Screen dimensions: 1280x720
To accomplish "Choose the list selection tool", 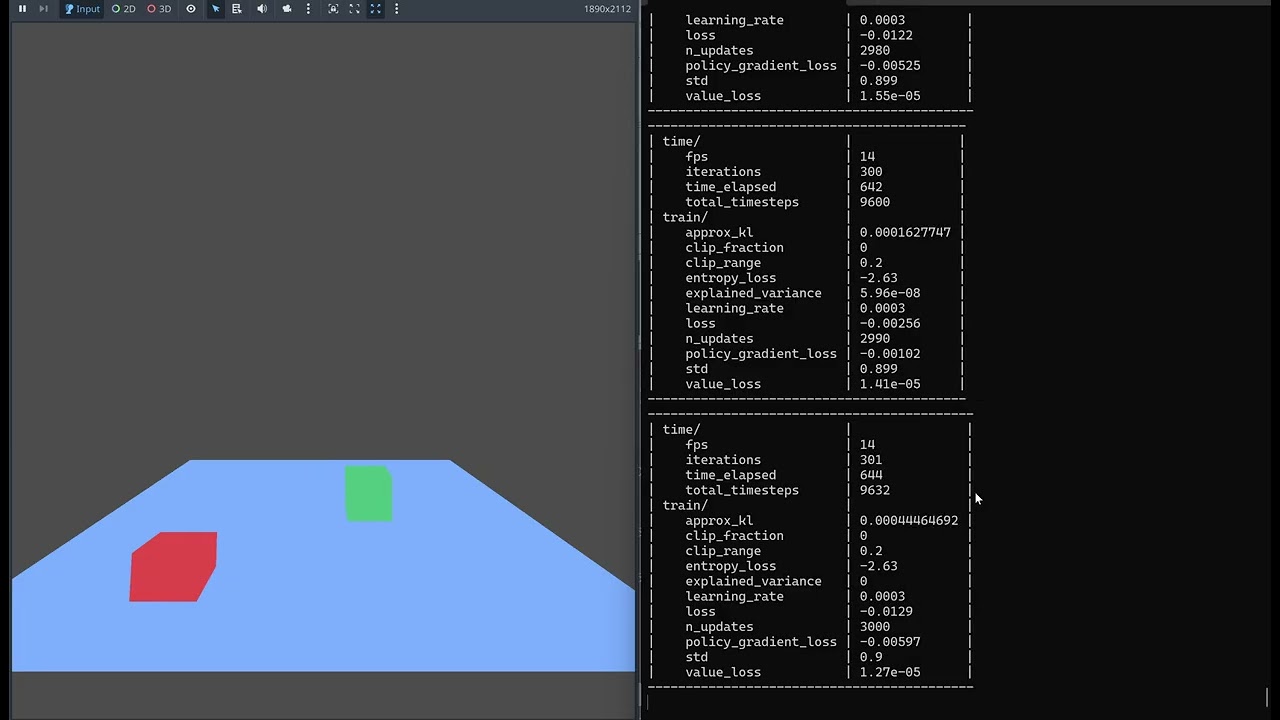I will [x=237, y=9].
